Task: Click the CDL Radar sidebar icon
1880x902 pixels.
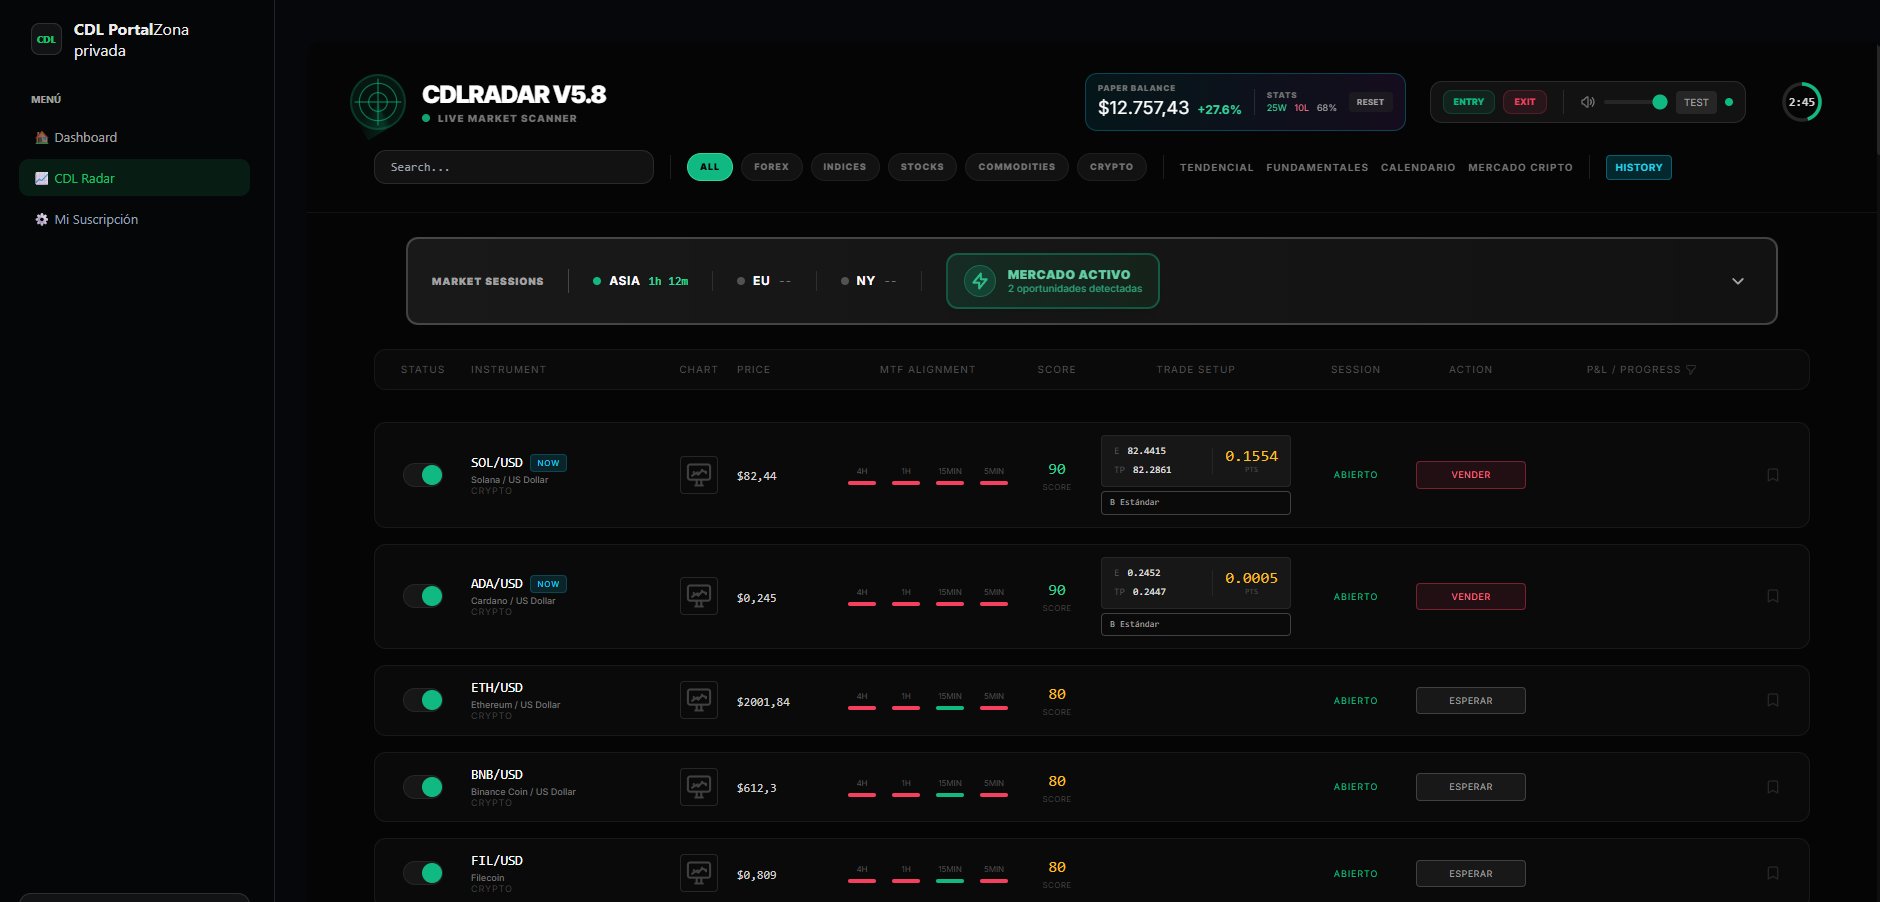Action: [x=41, y=178]
